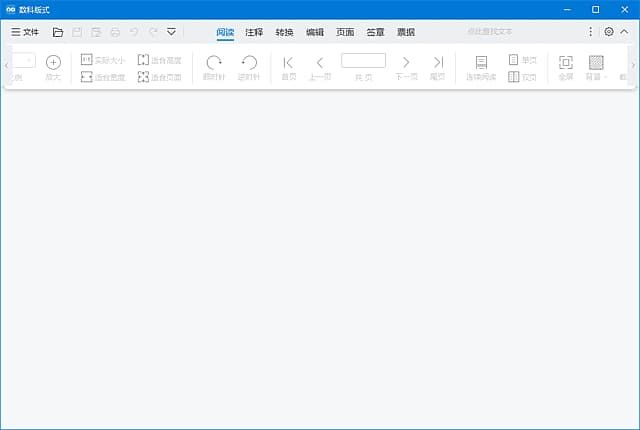Switch to the 页面 tab
Screen dimensions: 640x430
click(345, 32)
